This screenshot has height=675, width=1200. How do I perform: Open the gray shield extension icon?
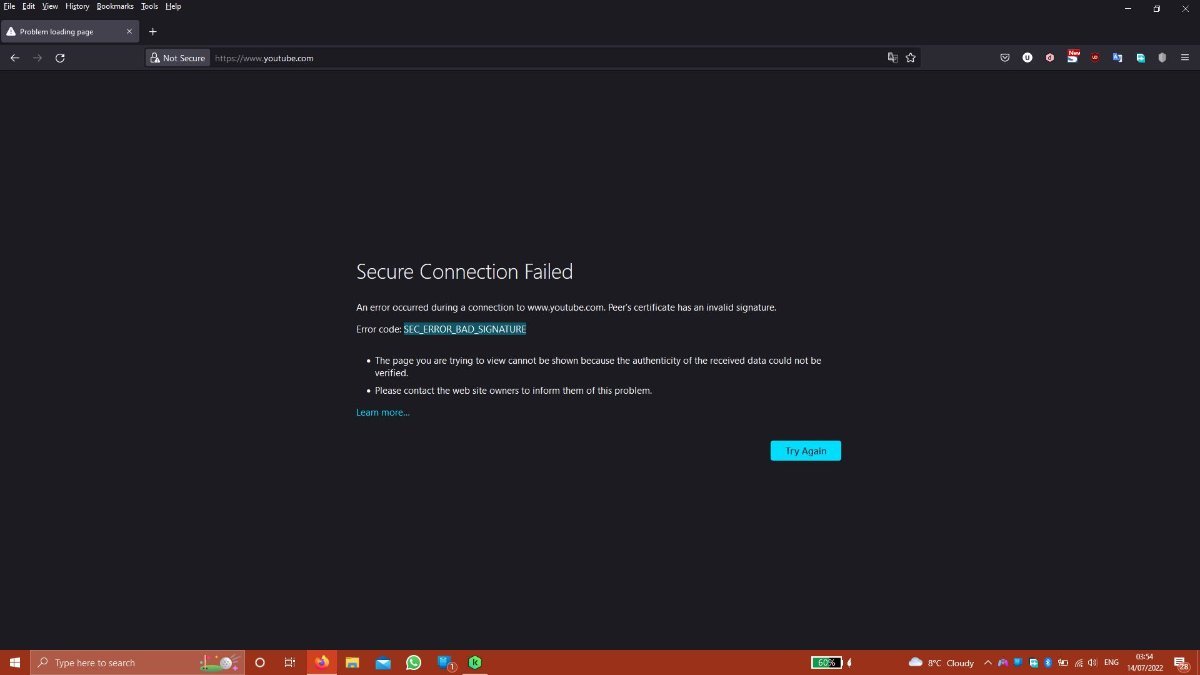(1162, 58)
